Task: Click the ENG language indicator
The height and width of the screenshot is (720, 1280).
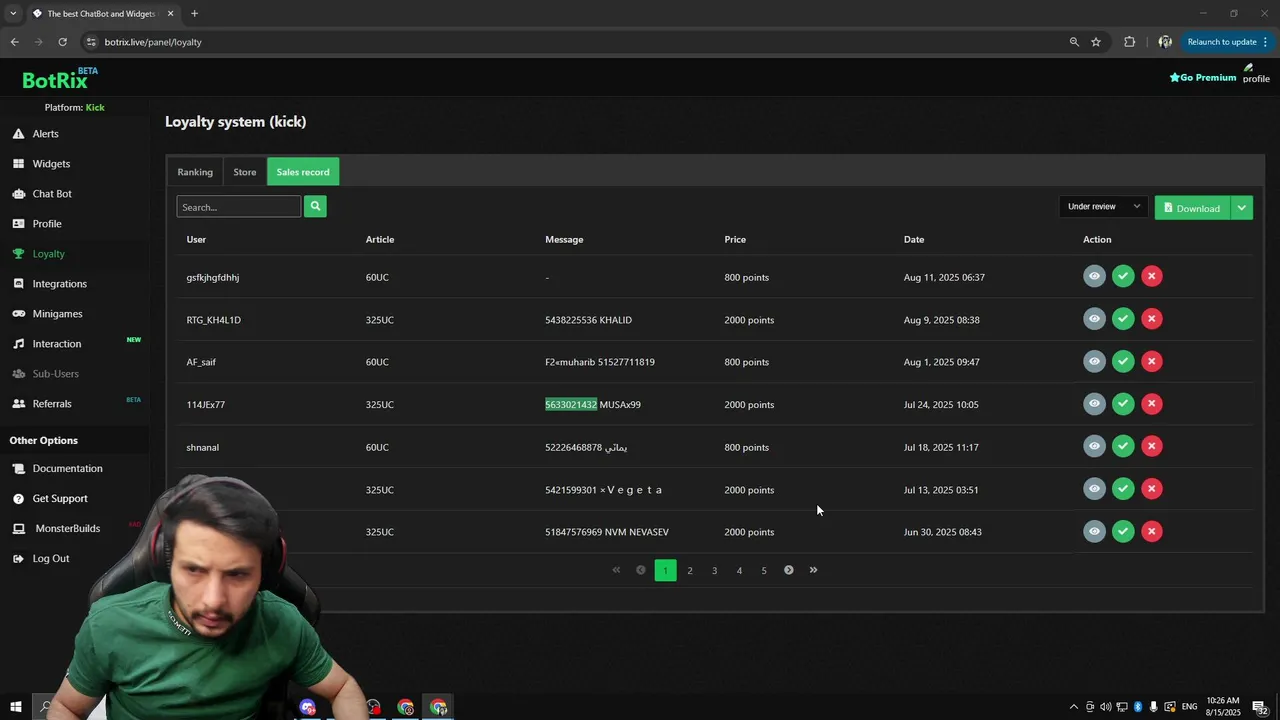Action: click(1189, 707)
